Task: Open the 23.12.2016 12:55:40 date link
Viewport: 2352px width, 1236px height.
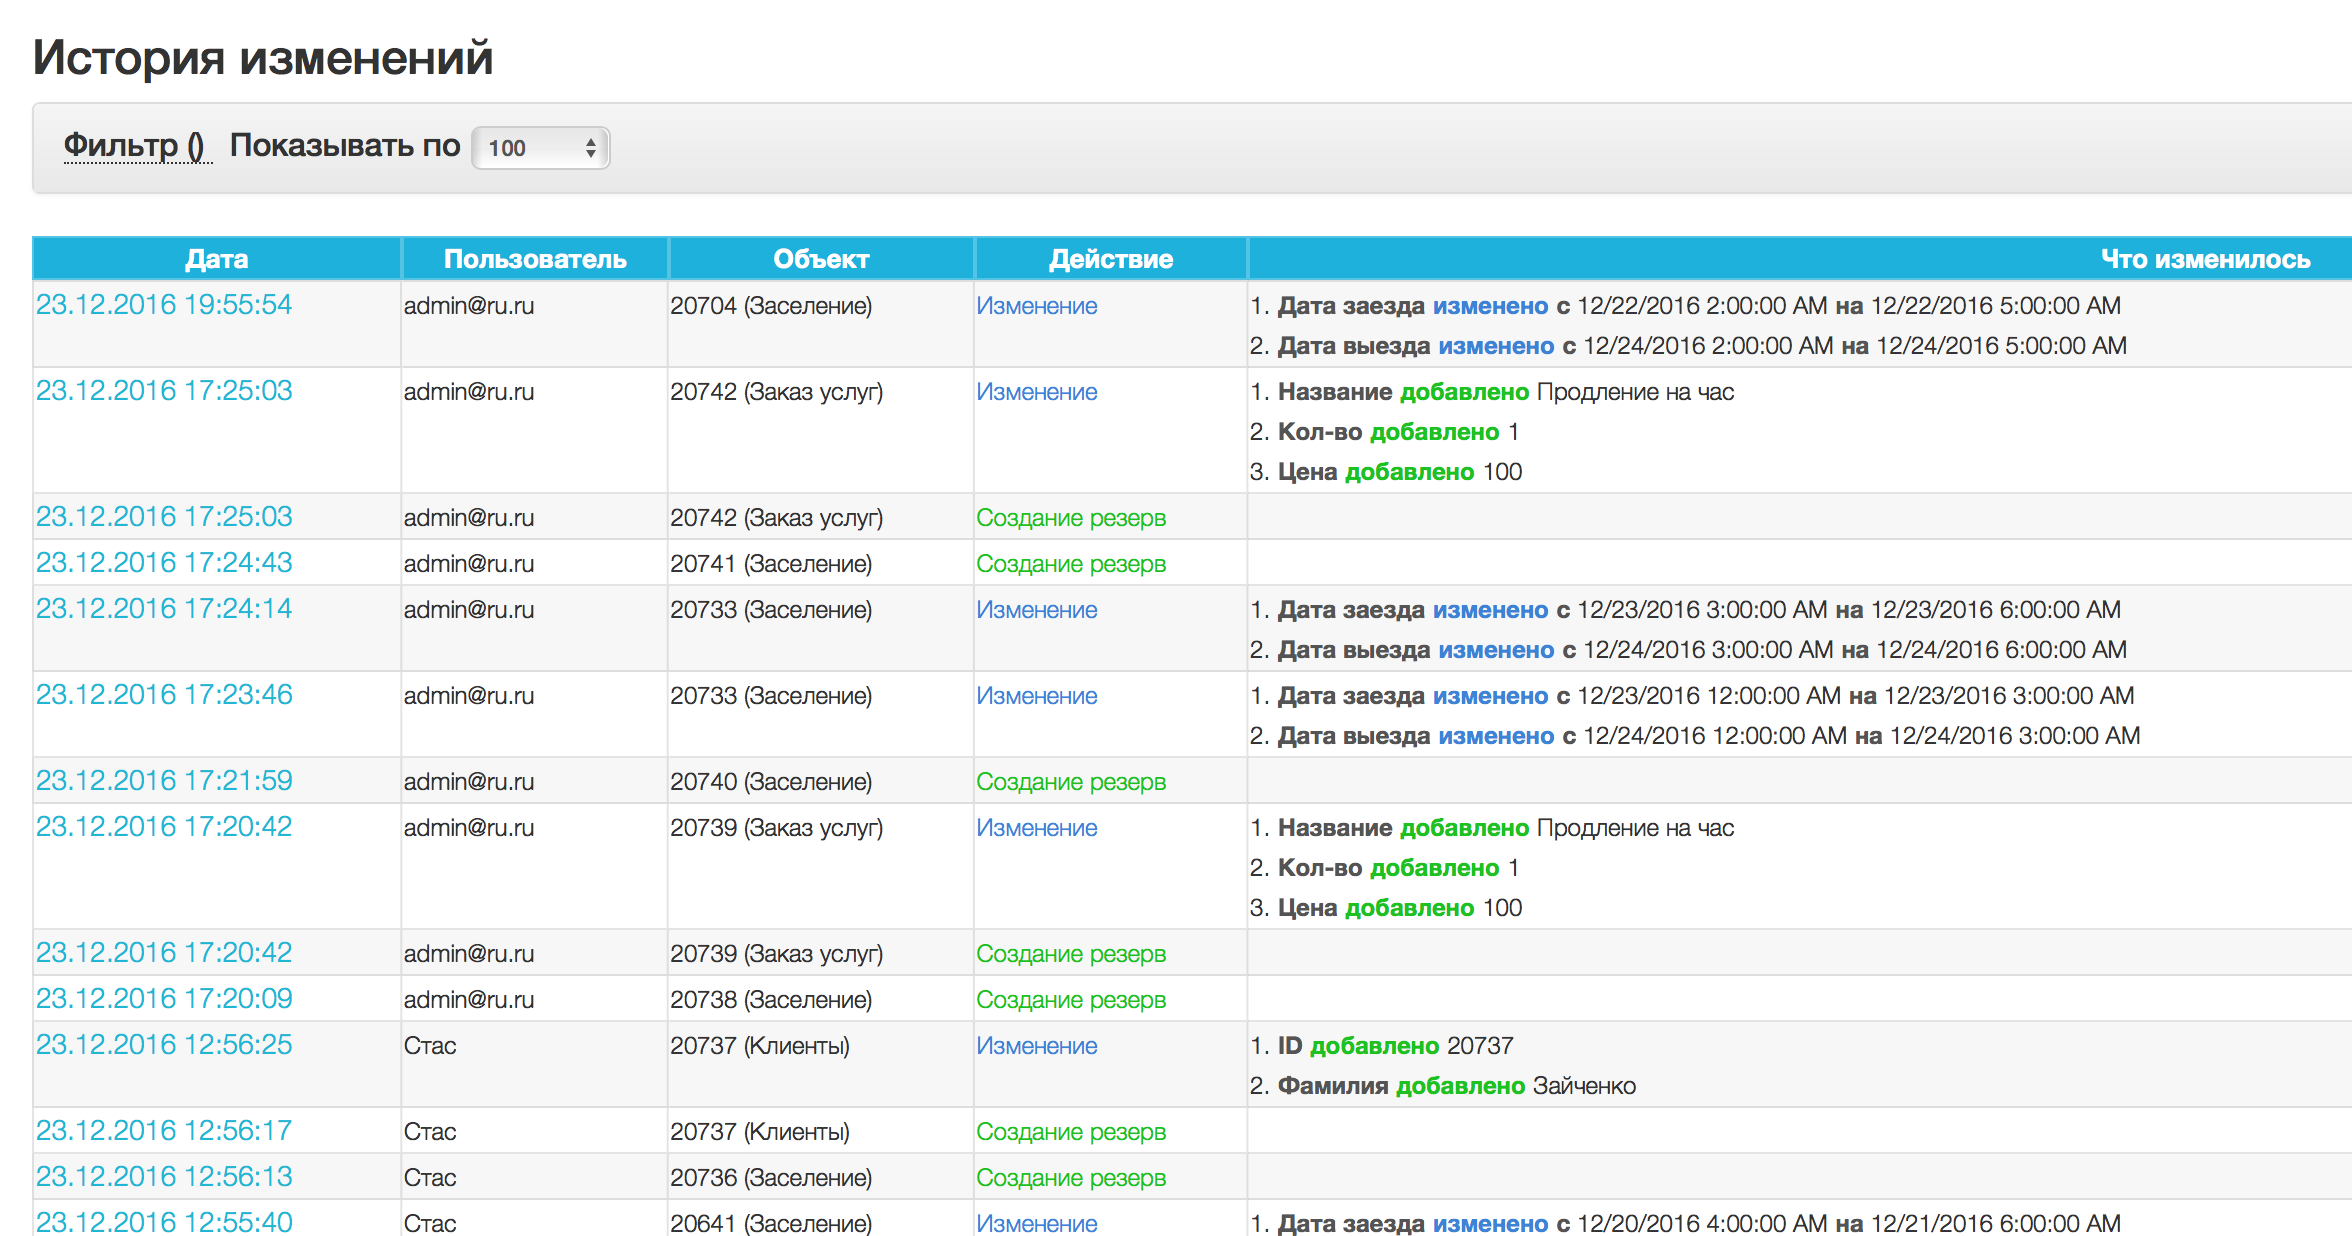Action: (x=164, y=1222)
